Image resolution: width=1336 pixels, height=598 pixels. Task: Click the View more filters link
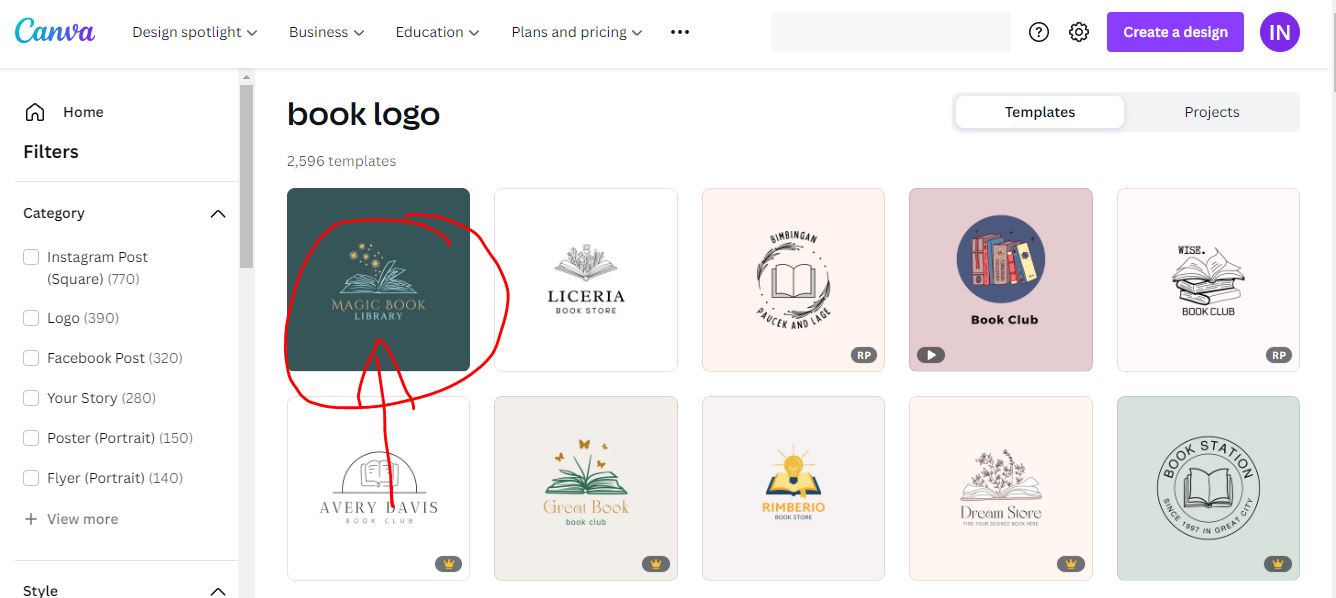[70, 518]
